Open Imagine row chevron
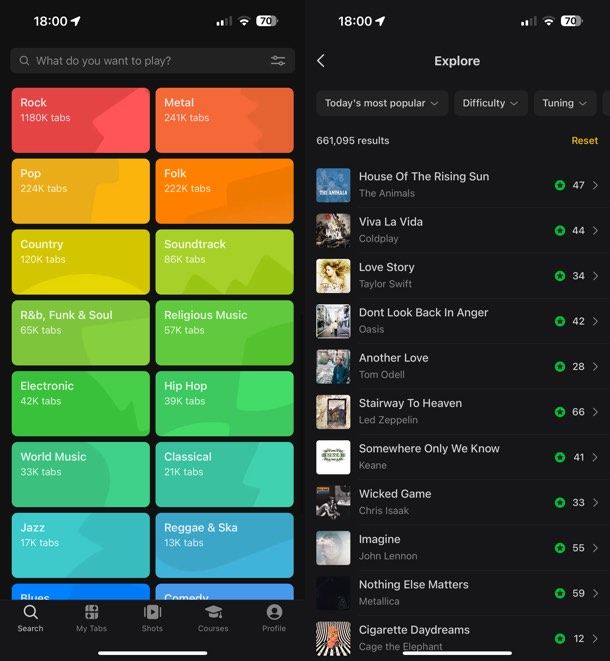Screen dimensions: 610x661 click(595, 548)
